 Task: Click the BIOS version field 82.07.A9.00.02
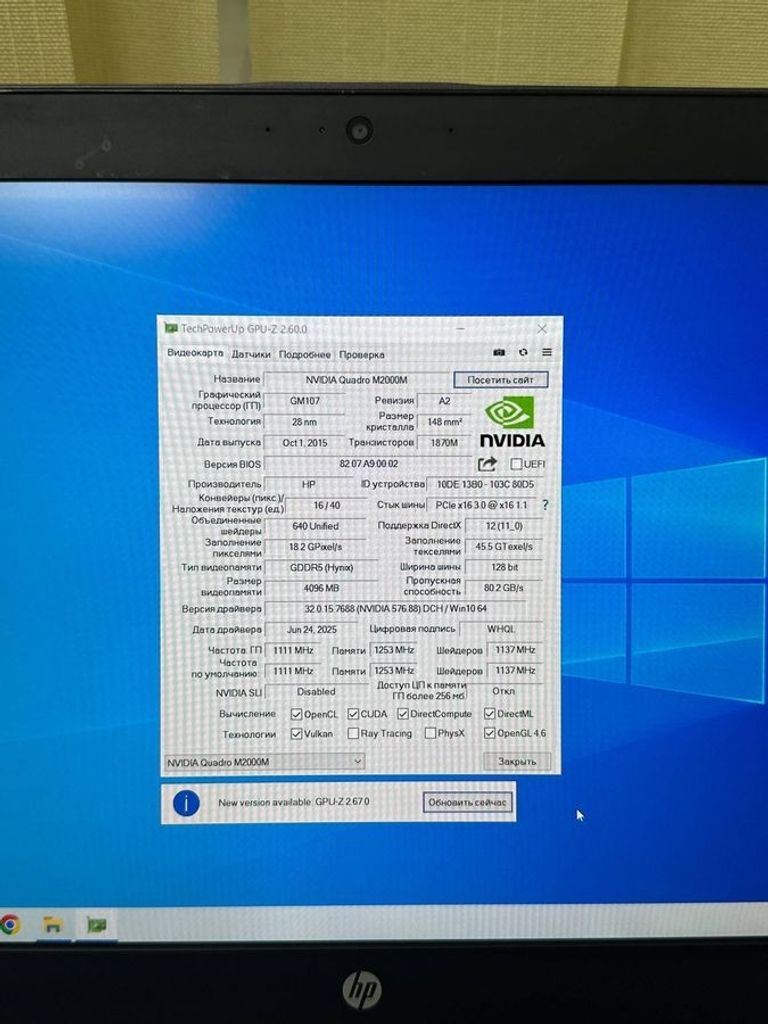pos(368,464)
